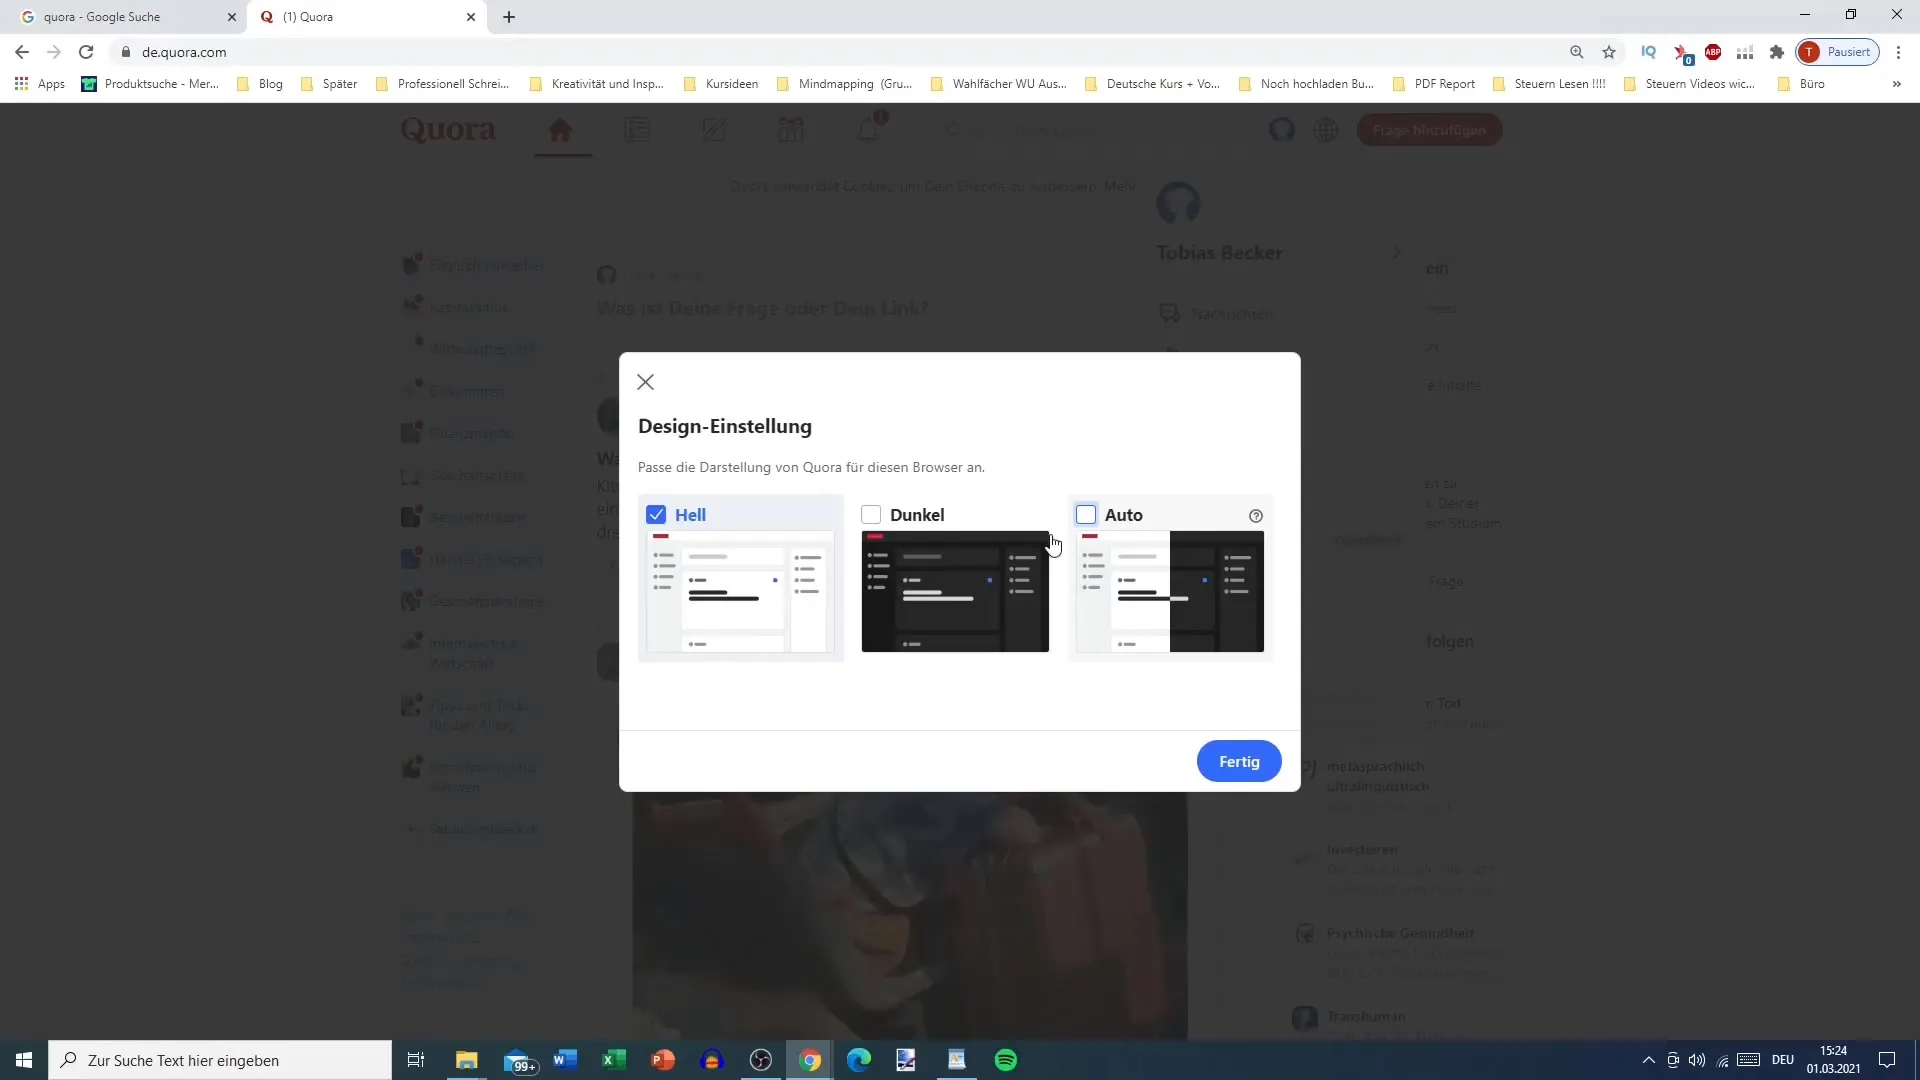Open the zoom magnifier icon in address bar
Screen dimensions: 1920x1080
[x=1577, y=52]
